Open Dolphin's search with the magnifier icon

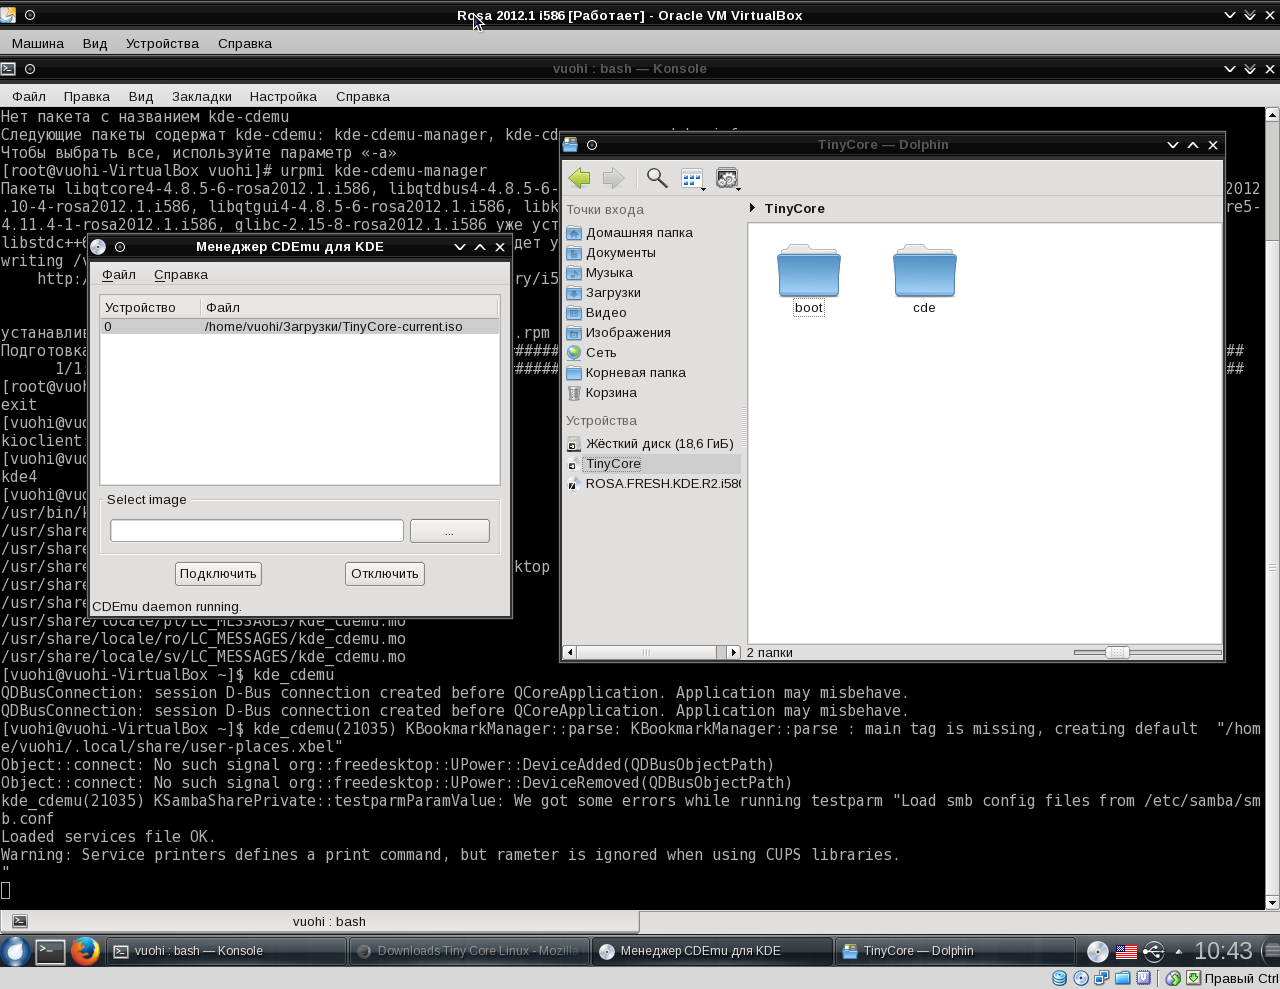tap(657, 178)
